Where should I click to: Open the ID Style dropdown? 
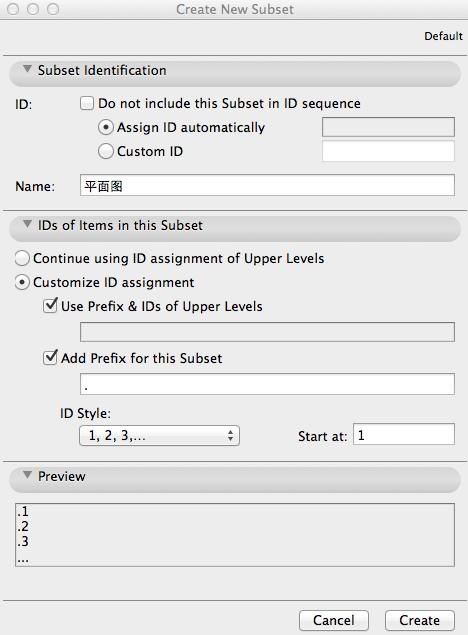[x=160, y=436]
